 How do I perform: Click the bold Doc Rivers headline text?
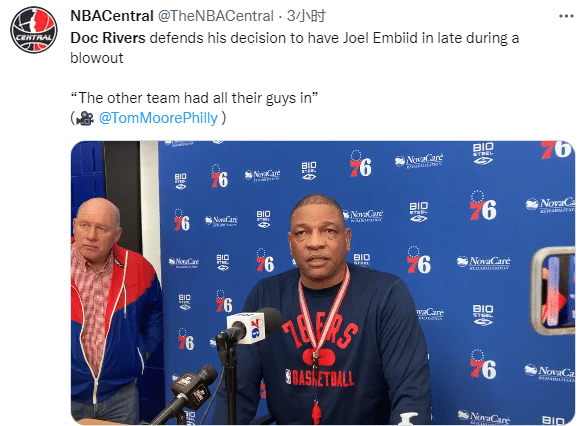pyautogui.click(x=108, y=38)
